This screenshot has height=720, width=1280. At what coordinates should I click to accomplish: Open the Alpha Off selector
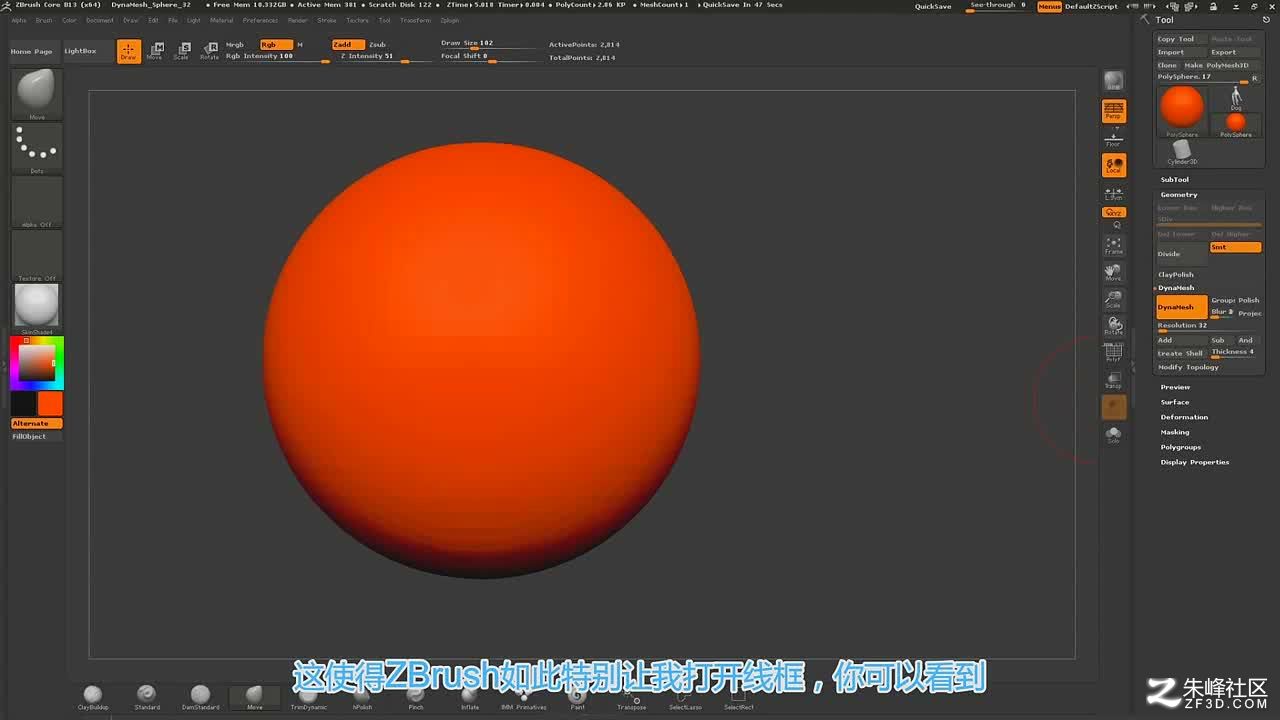coord(37,202)
